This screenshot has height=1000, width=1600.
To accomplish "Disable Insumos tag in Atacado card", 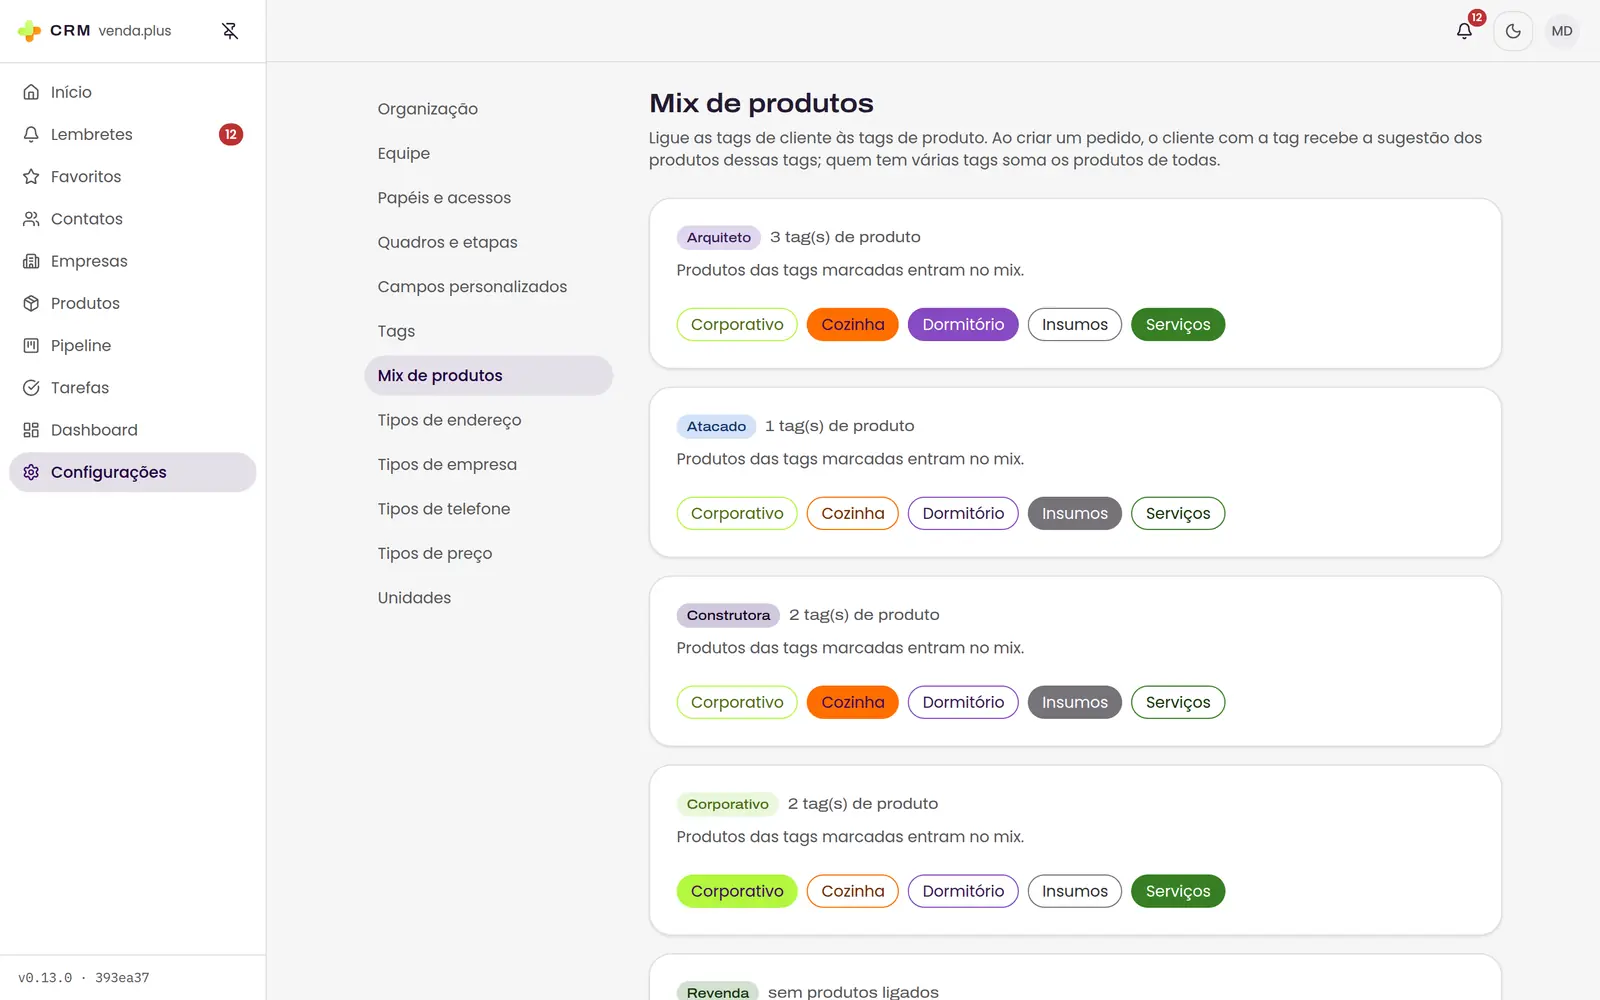I will tap(1075, 514).
